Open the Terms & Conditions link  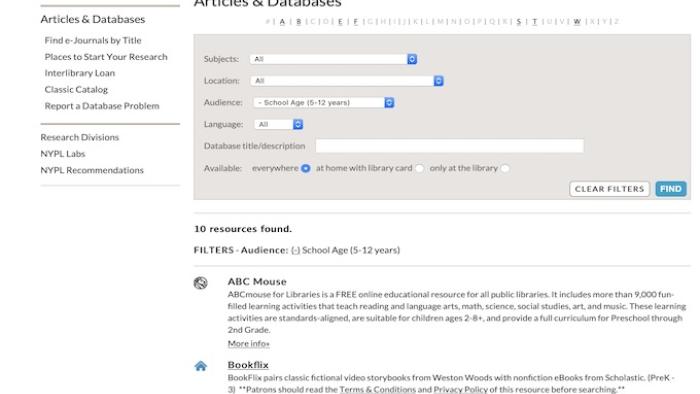[x=377, y=389]
